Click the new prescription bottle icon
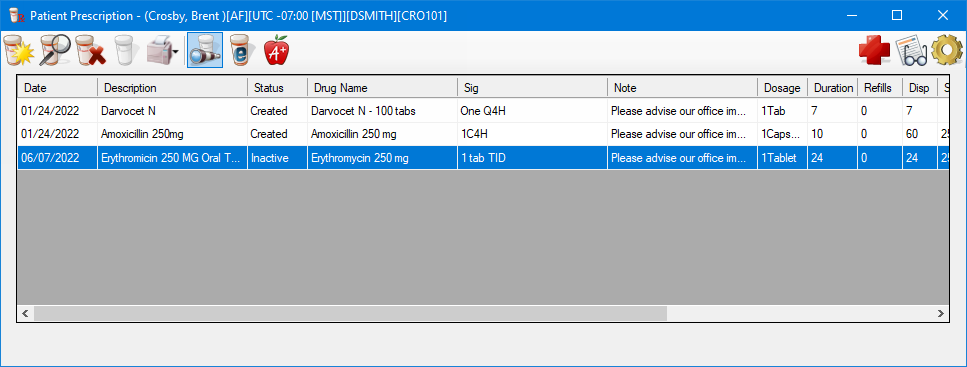967x367 pixels. point(19,51)
